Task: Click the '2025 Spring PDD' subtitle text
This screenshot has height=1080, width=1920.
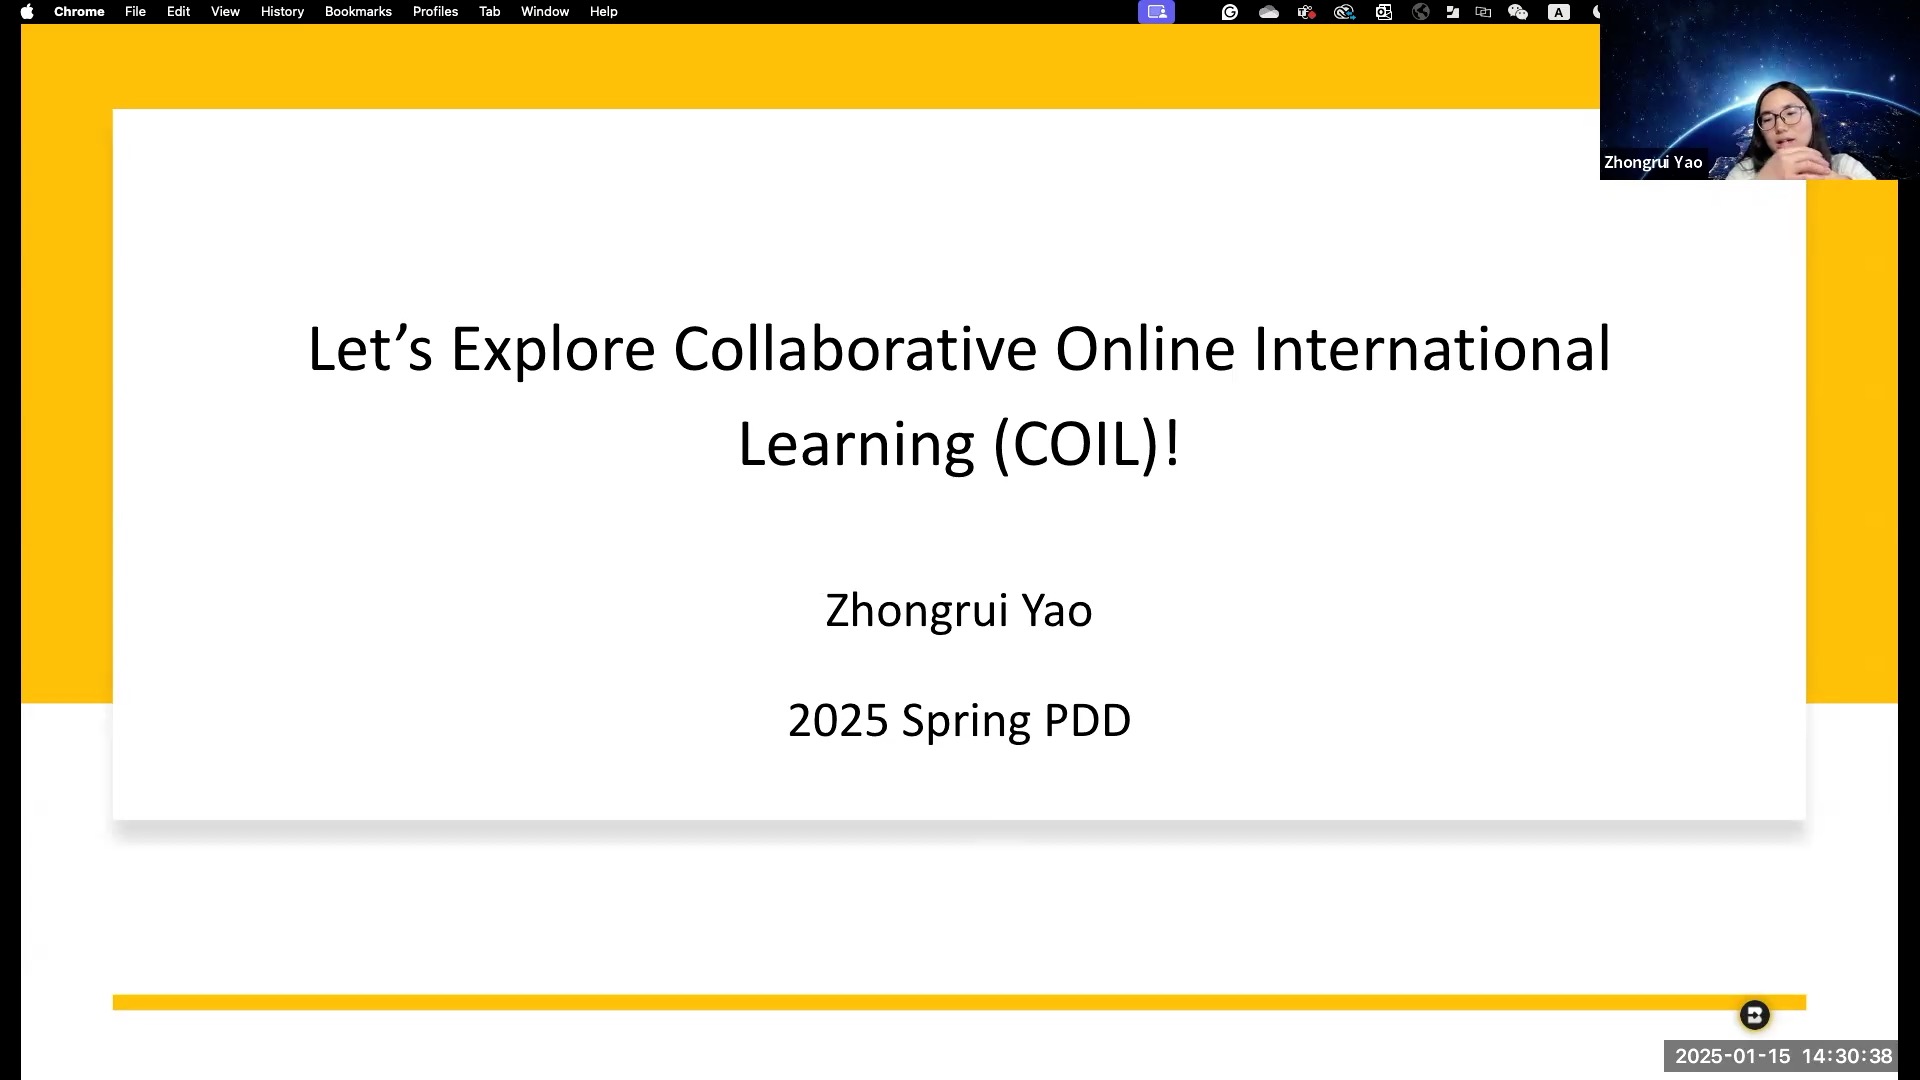Action: [959, 720]
